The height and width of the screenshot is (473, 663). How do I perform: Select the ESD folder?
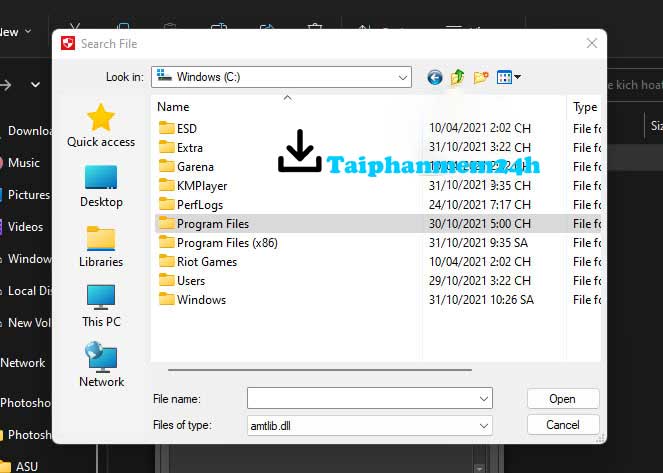(178, 128)
